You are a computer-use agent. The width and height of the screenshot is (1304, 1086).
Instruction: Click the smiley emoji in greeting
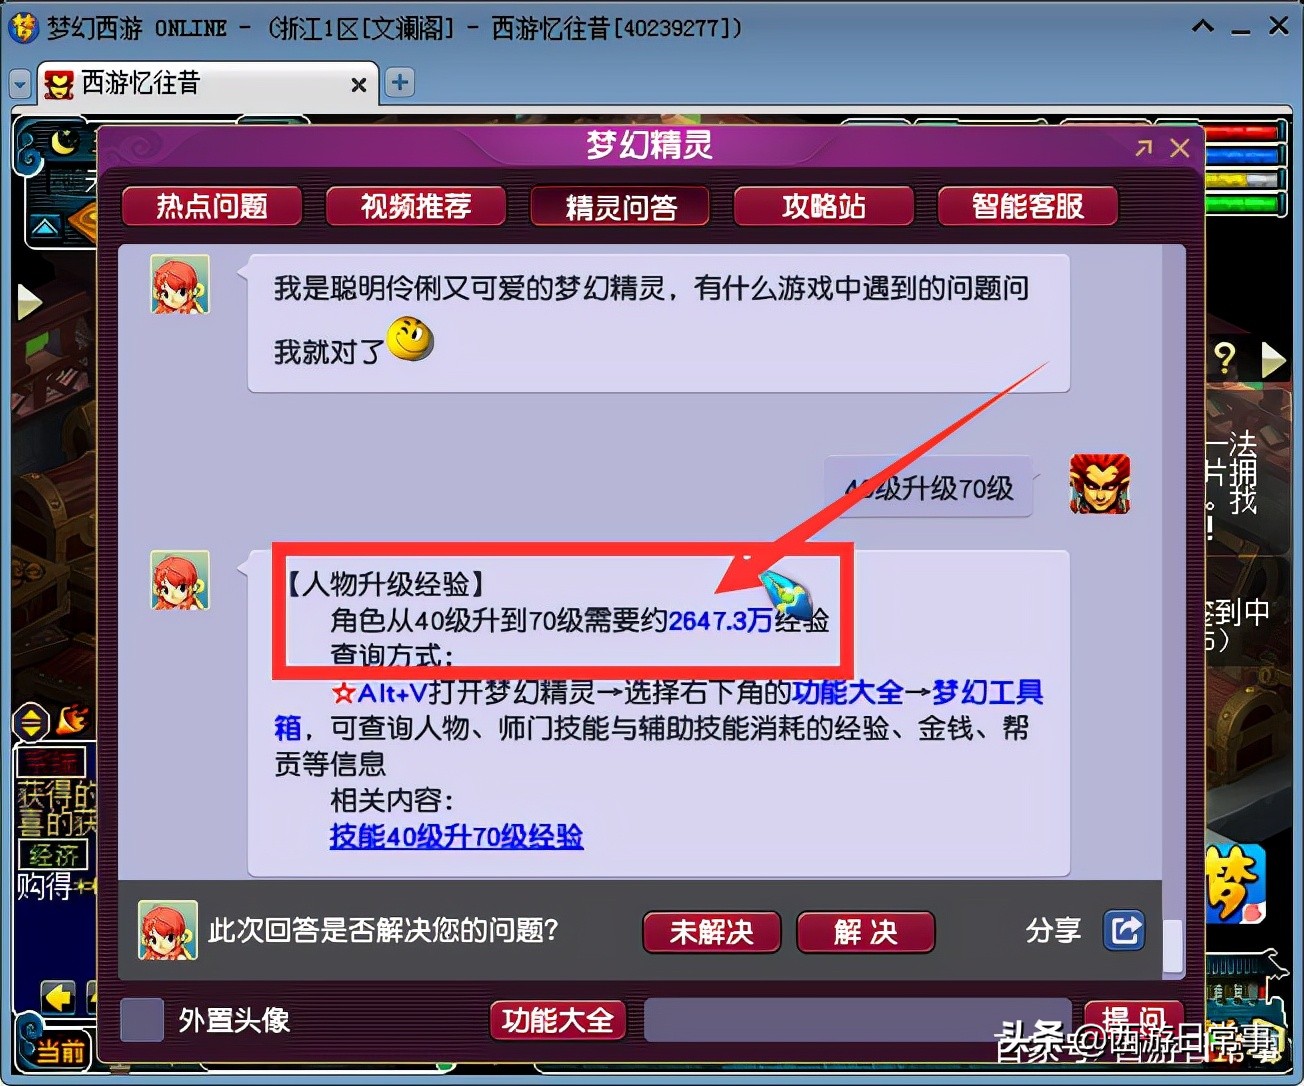(x=410, y=340)
